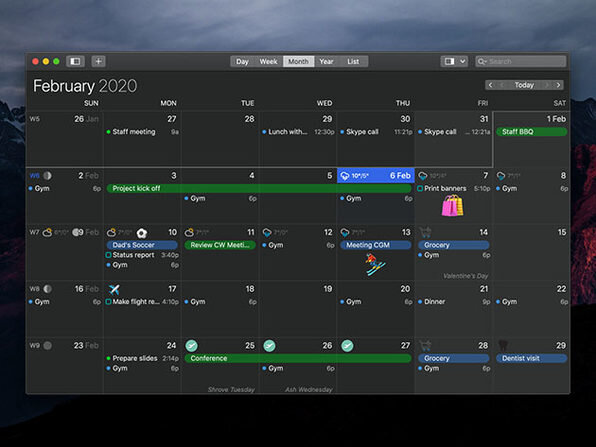The height and width of the screenshot is (447, 596).
Task: Go to next month with right arrow
Action: [x=558, y=85]
